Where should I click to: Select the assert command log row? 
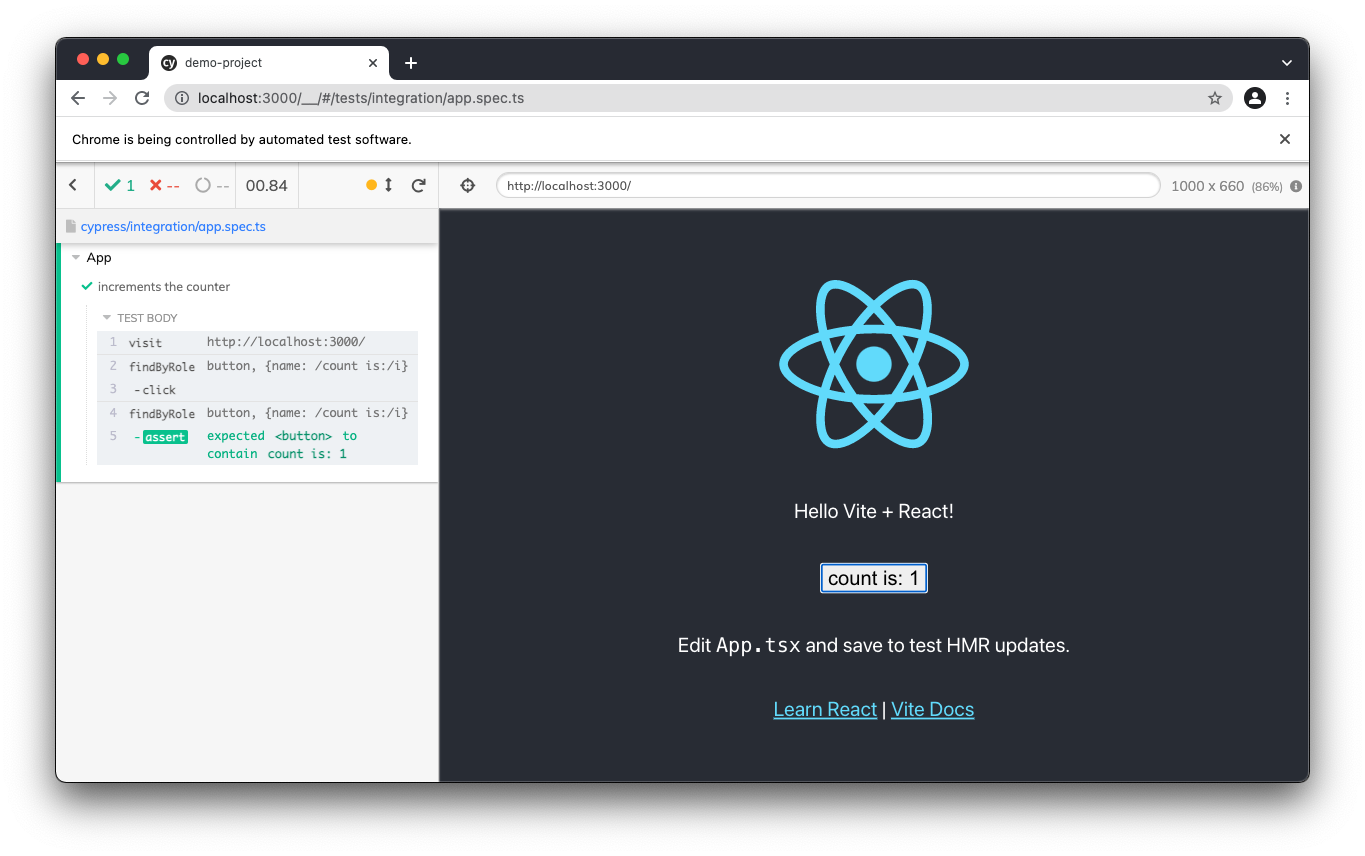[257, 445]
